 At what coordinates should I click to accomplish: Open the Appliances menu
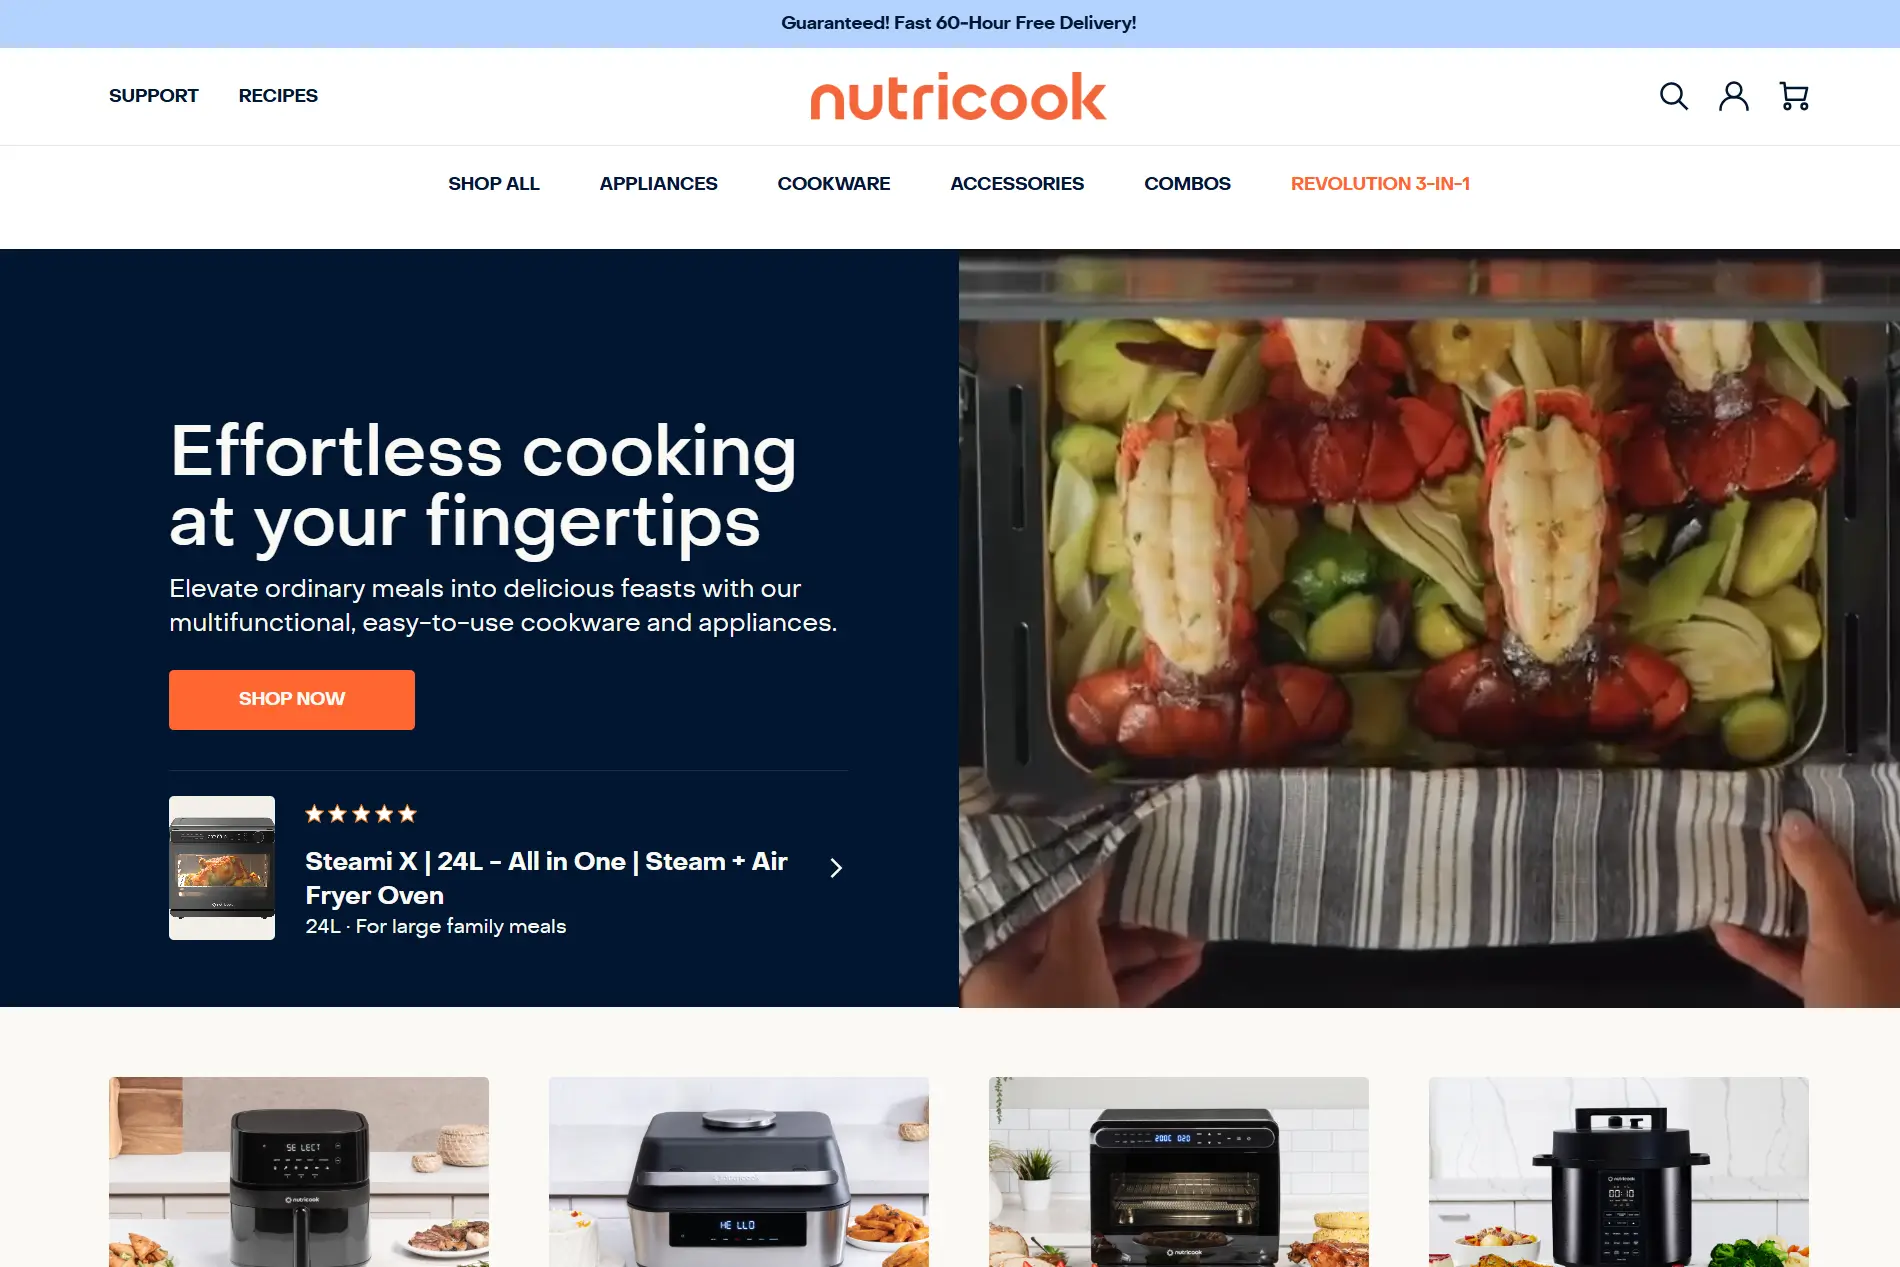click(658, 184)
